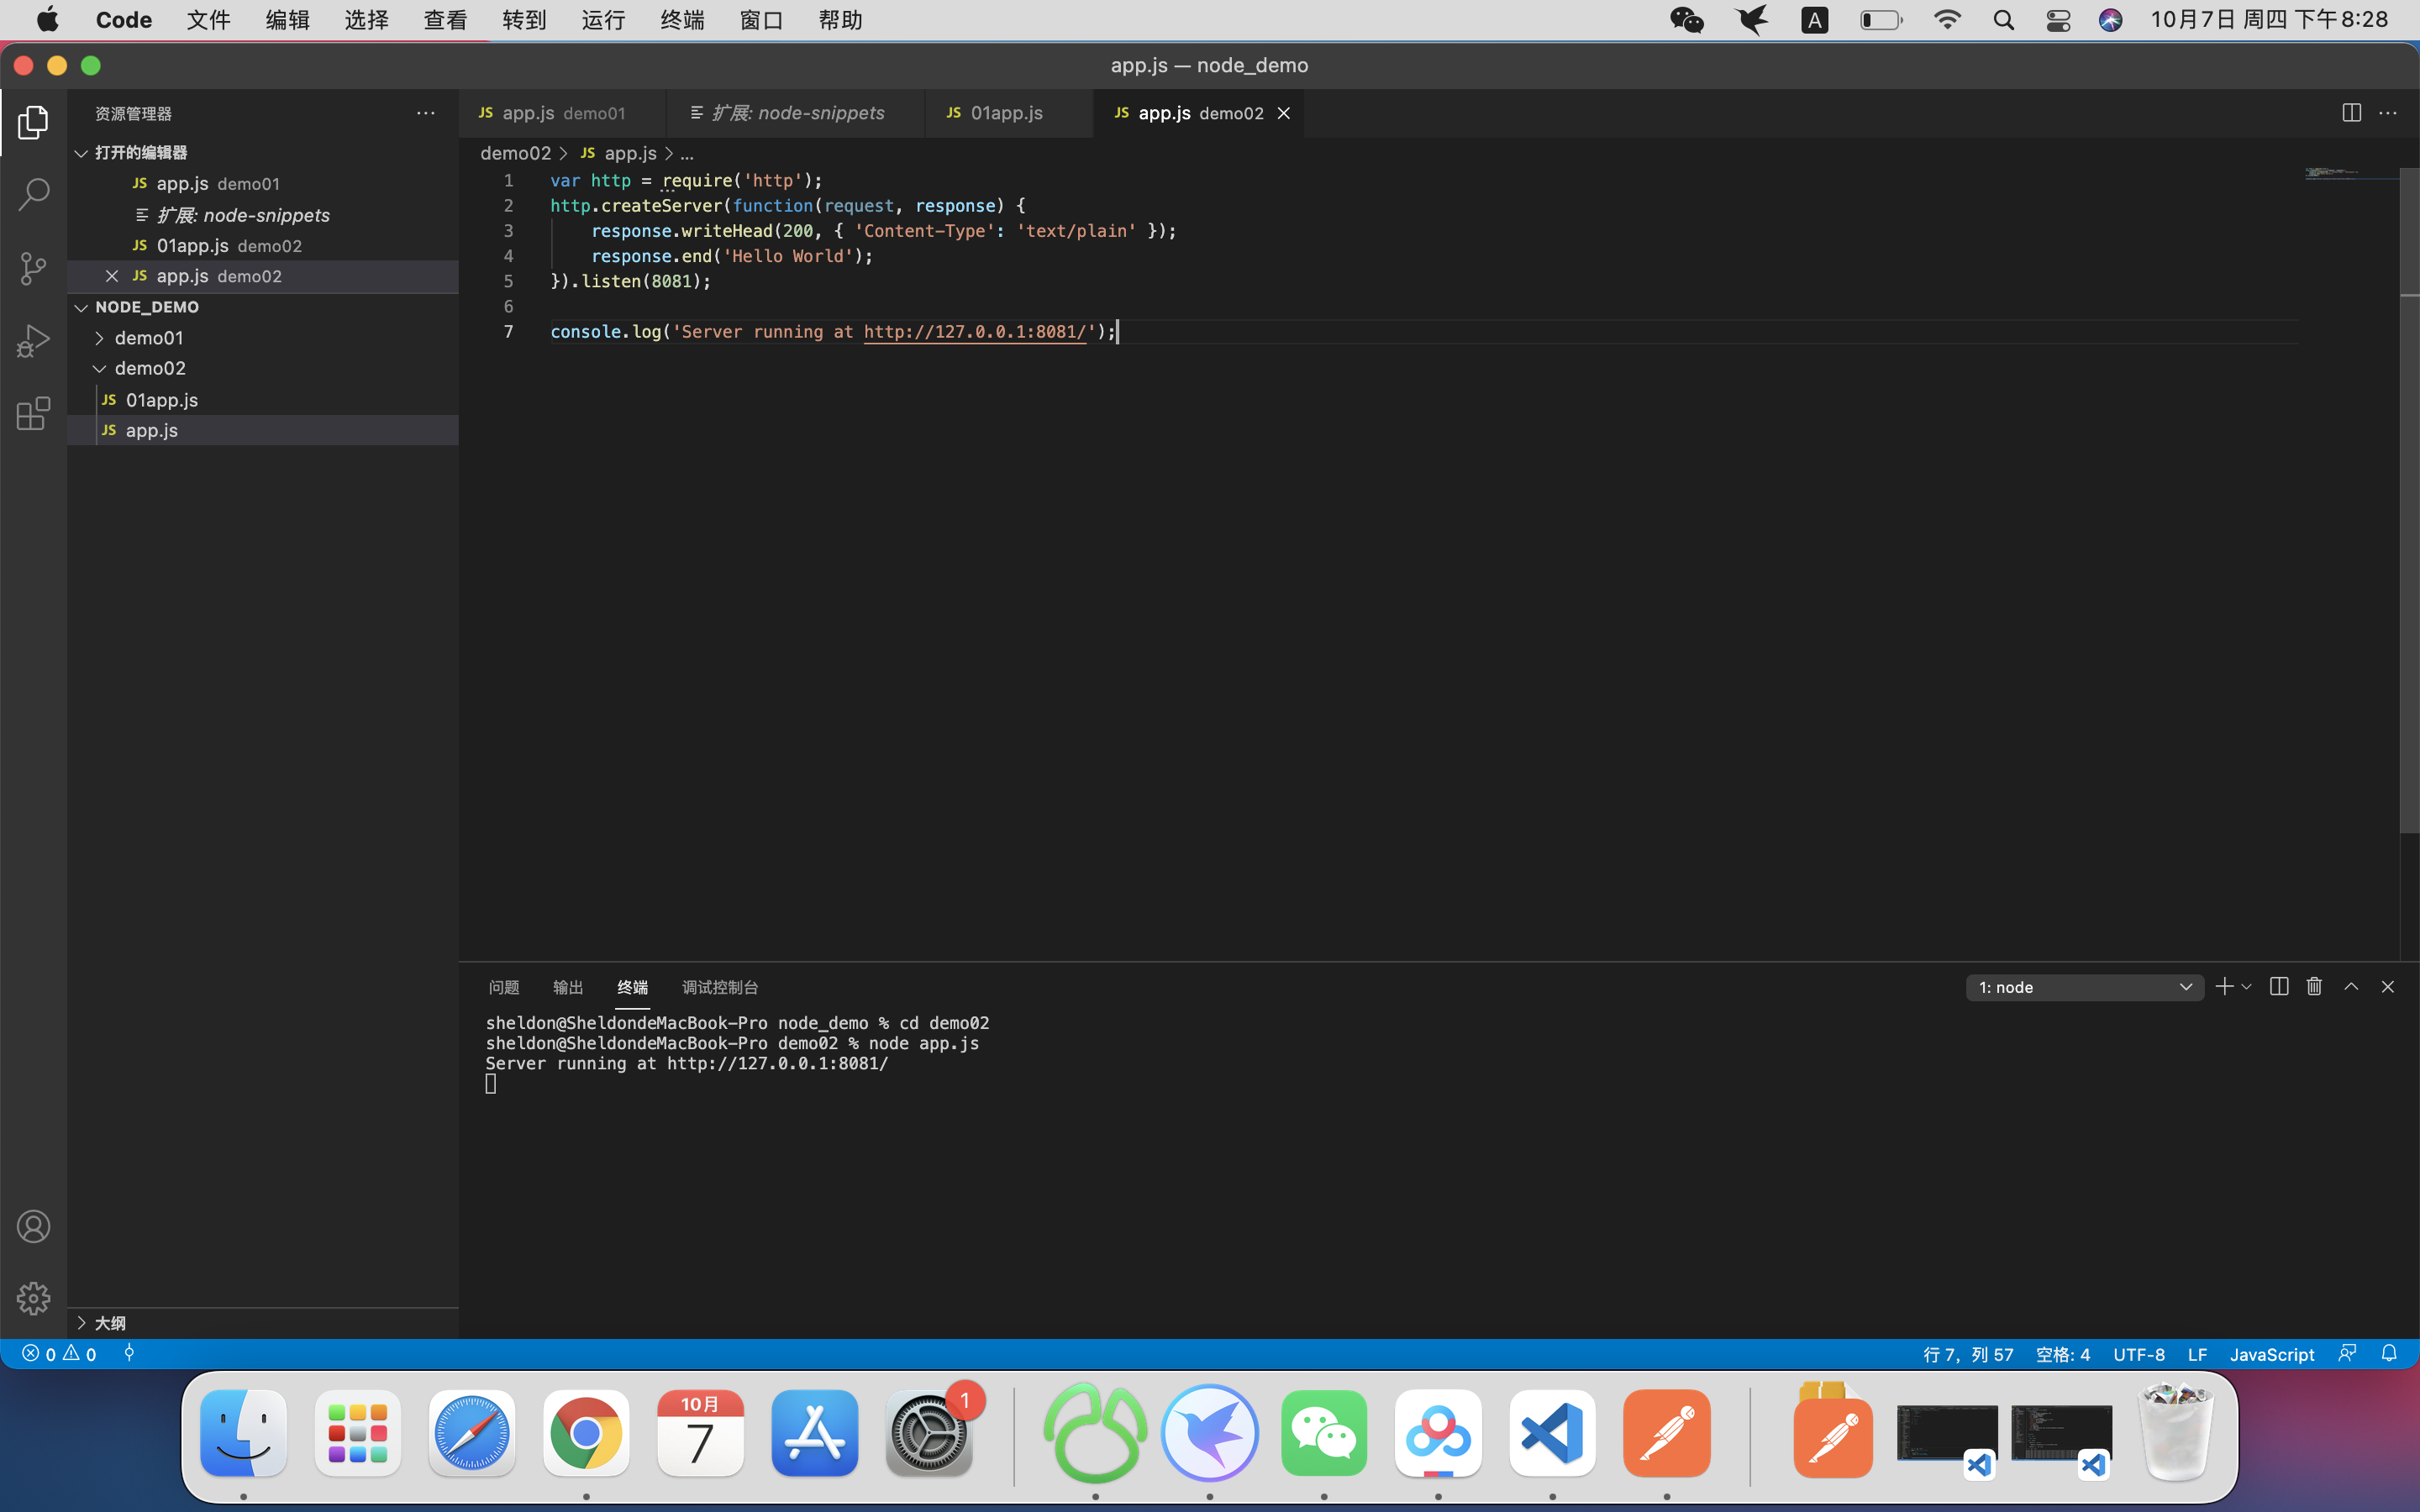Switch to the 输出 panel tab
The image size is (2420, 1512).
(x=568, y=987)
